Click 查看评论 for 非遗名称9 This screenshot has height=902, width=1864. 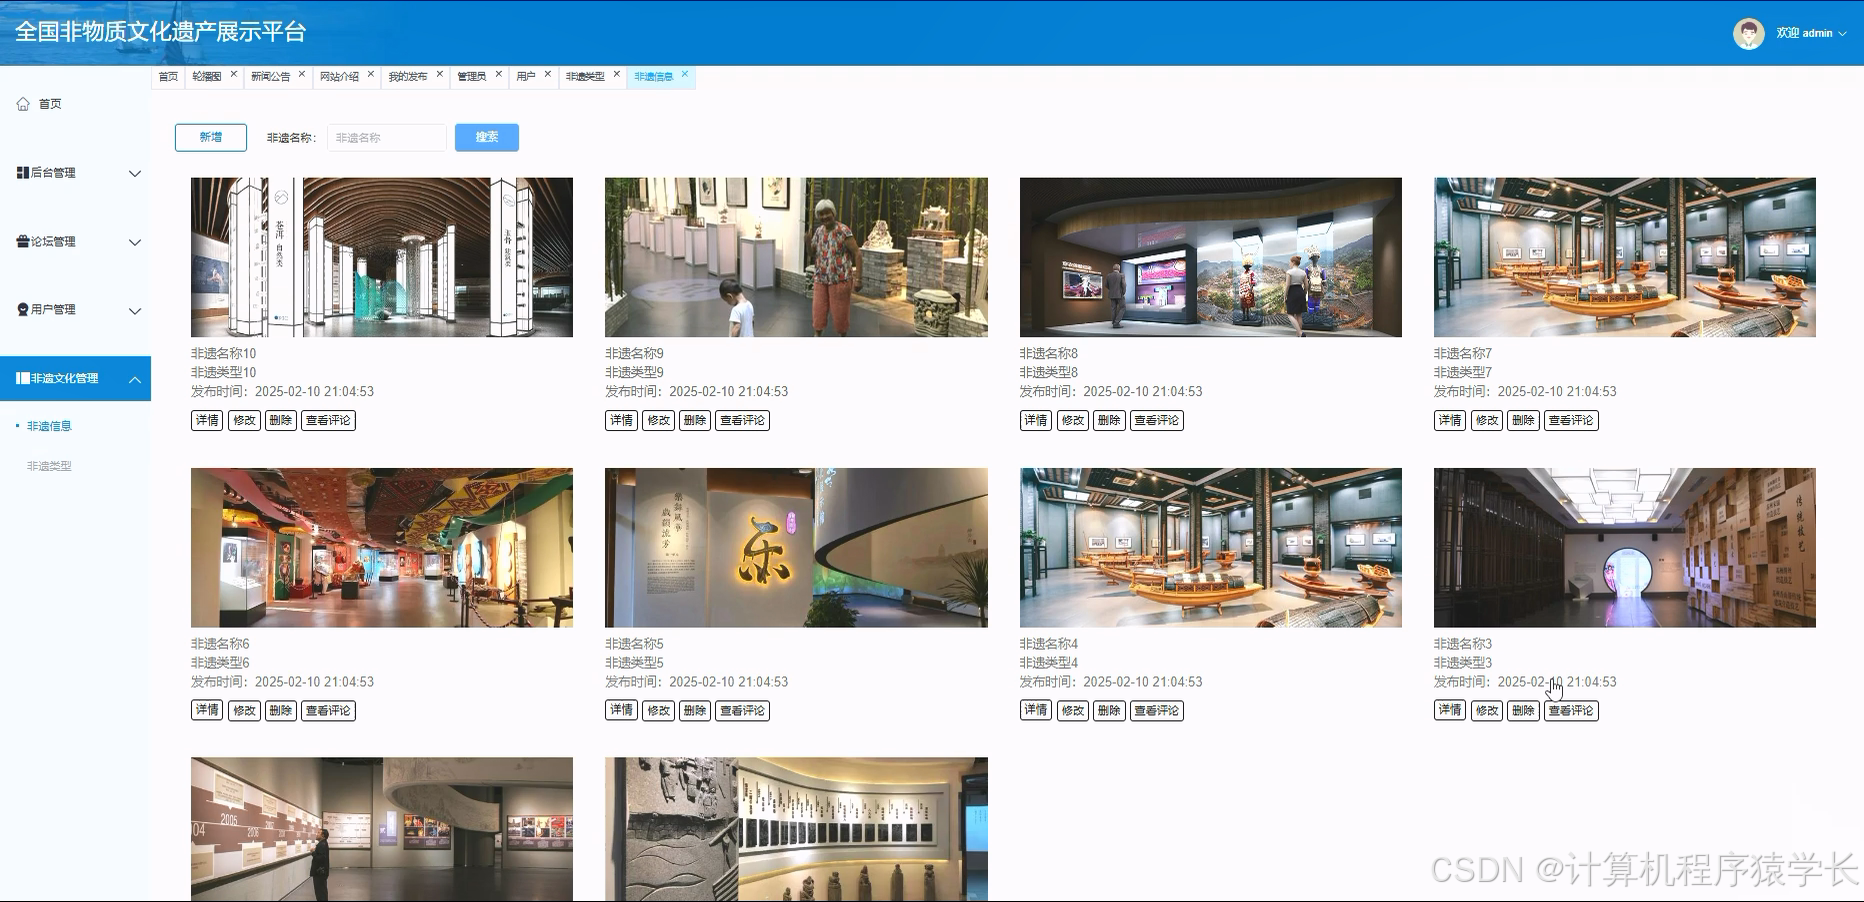[x=743, y=421]
